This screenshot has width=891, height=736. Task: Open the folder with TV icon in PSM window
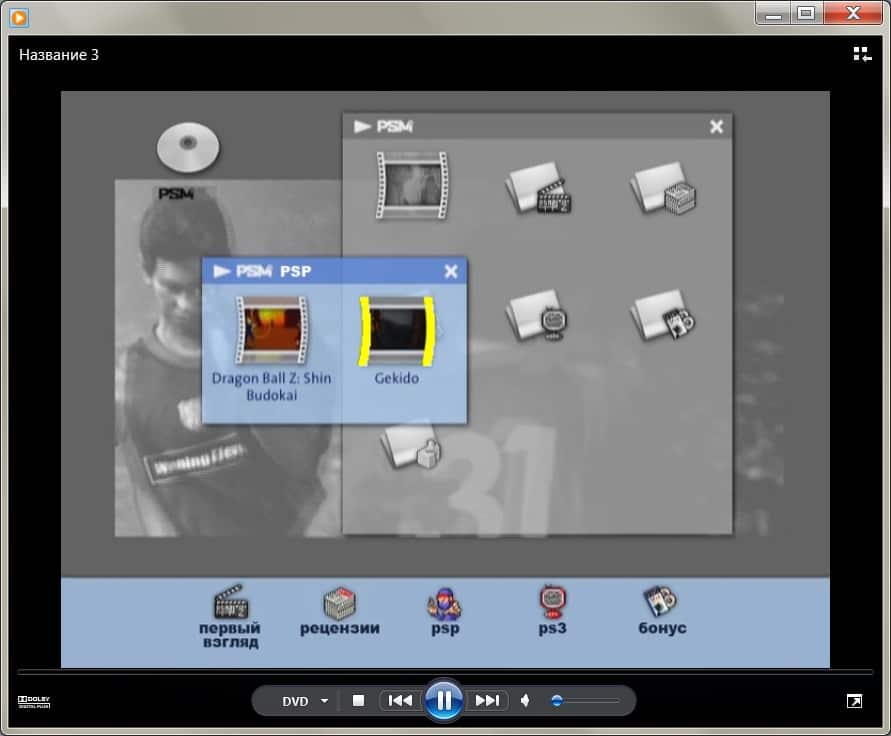(537, 315)
